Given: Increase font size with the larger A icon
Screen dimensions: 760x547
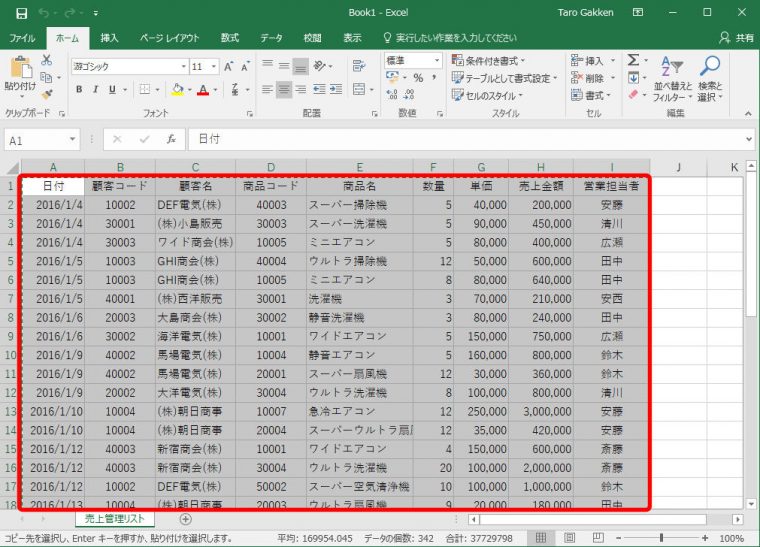Looking at the screenshot, I should click(229, 66).
